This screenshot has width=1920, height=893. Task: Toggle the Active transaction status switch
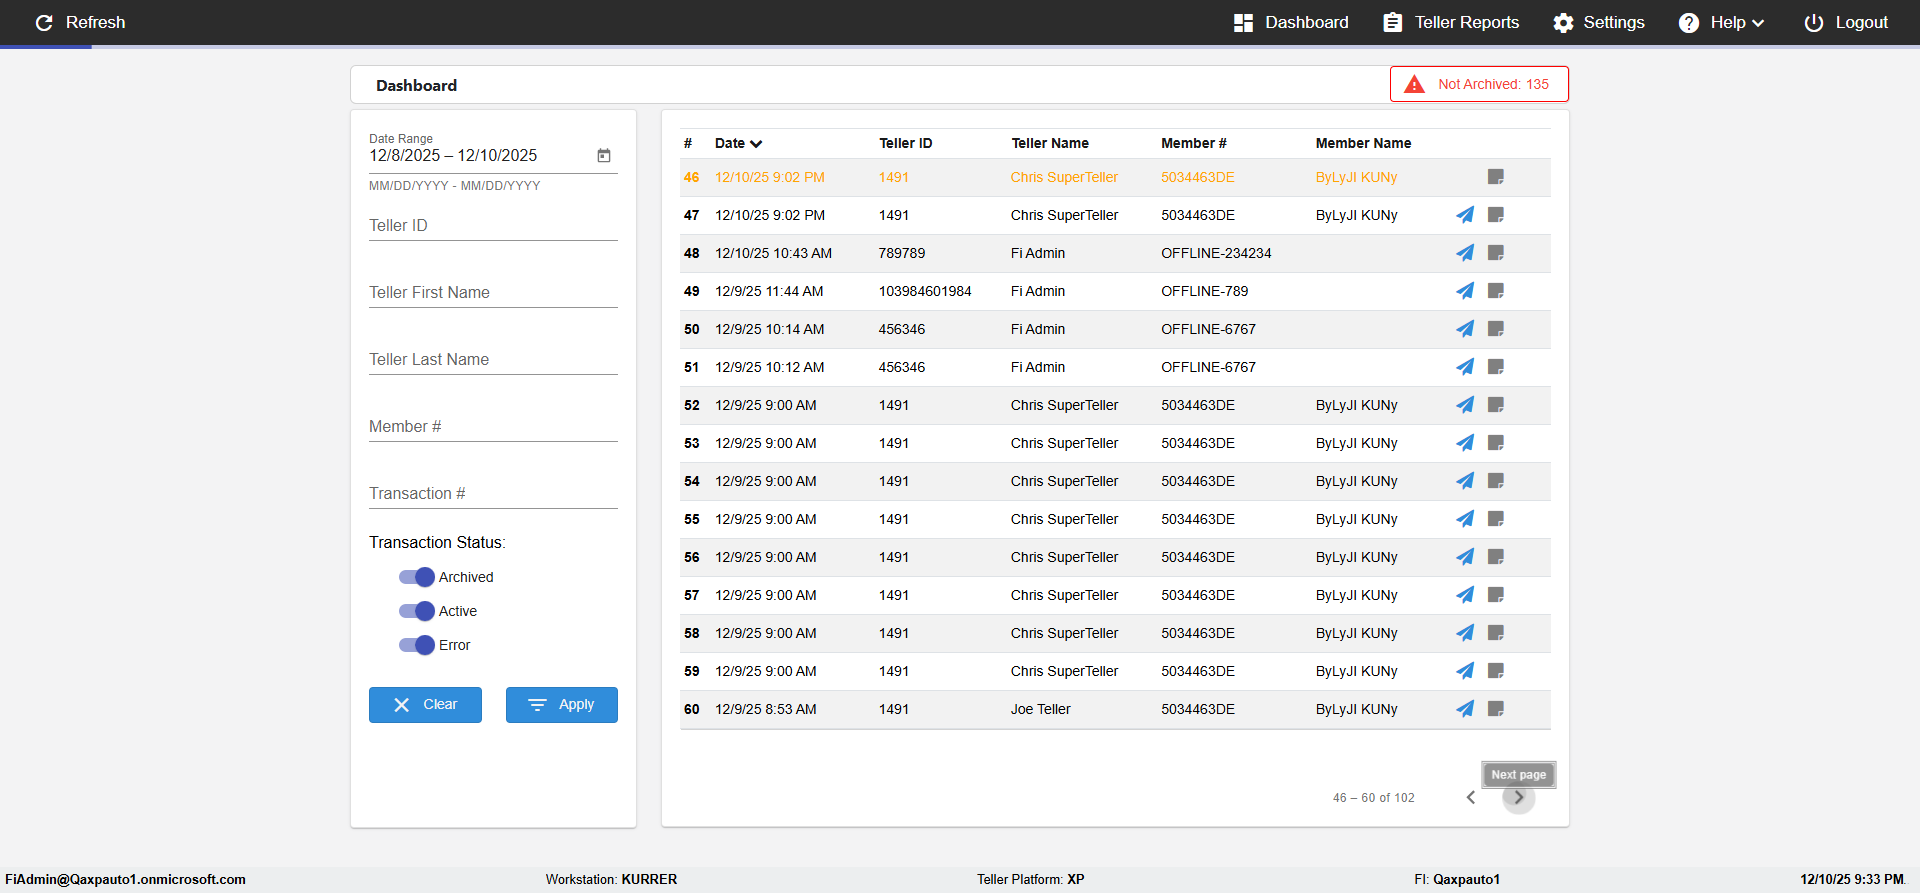[417, 611]
